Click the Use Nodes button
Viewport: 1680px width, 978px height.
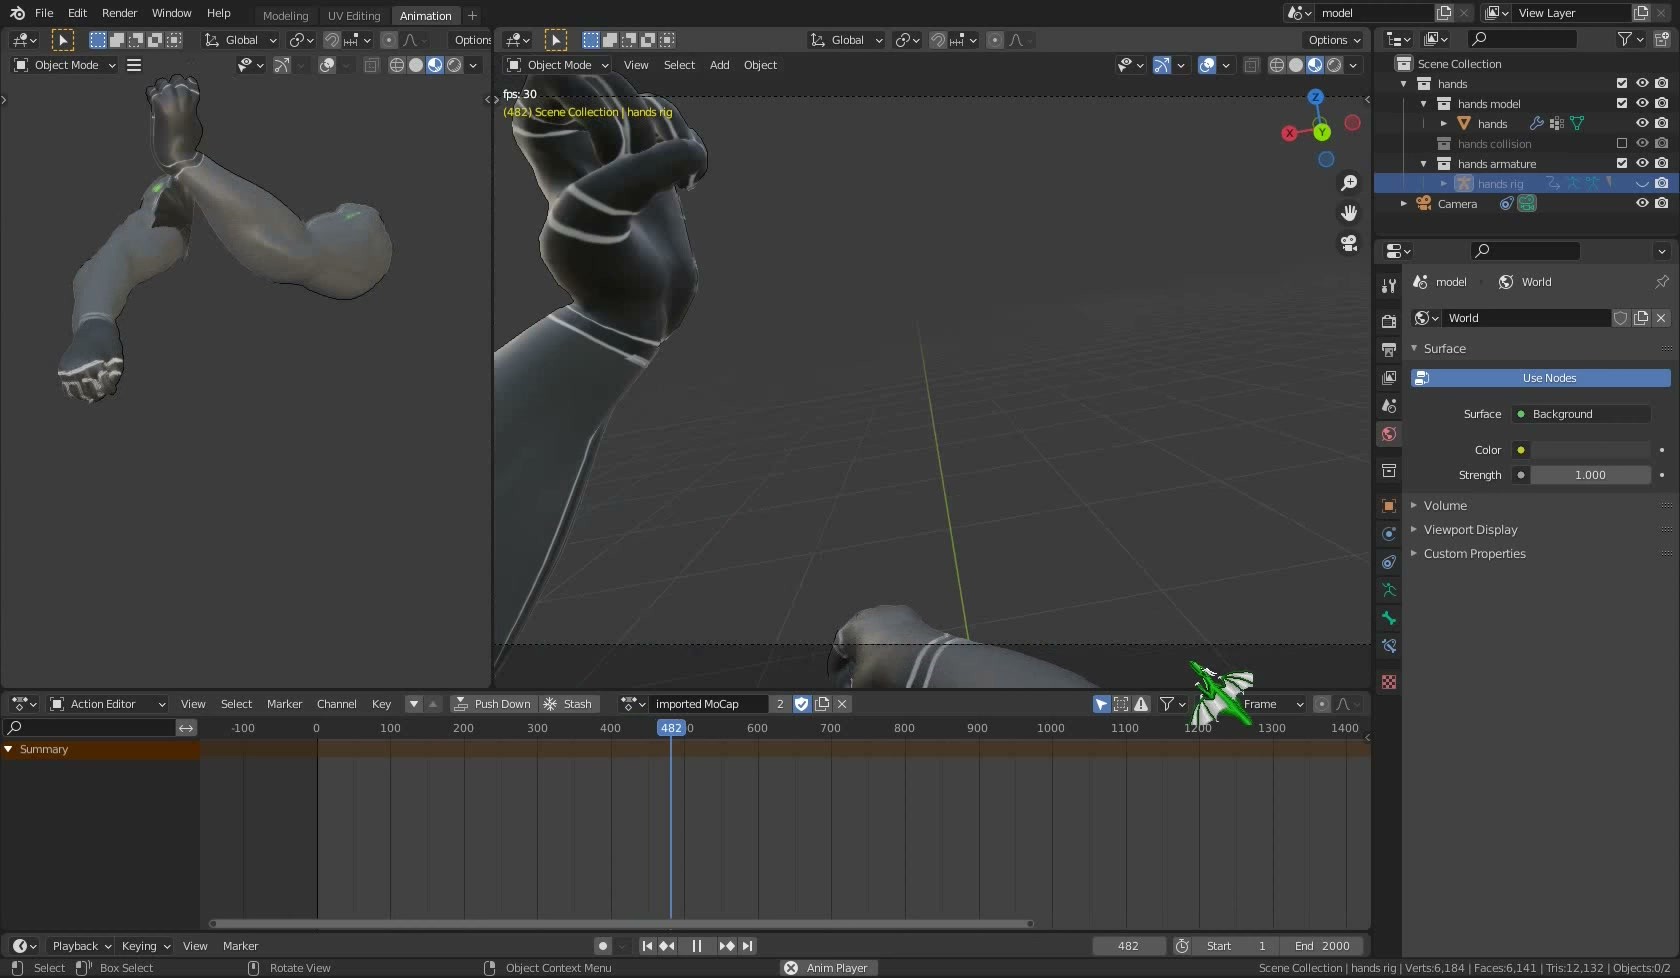[x=1549, y=378]
